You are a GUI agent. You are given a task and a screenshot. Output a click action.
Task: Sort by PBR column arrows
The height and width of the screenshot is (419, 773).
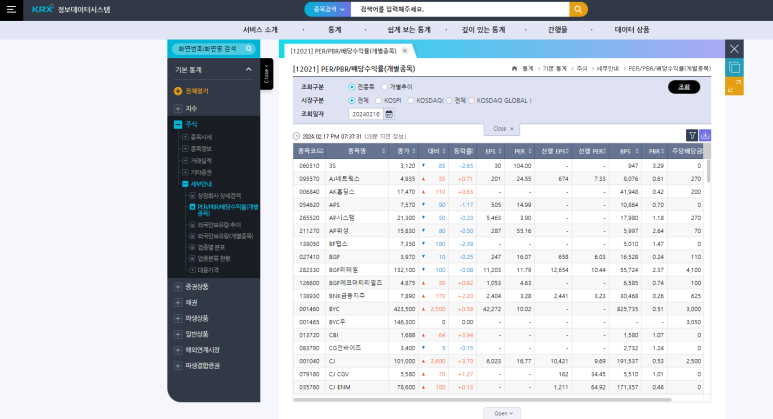point(663,151)
